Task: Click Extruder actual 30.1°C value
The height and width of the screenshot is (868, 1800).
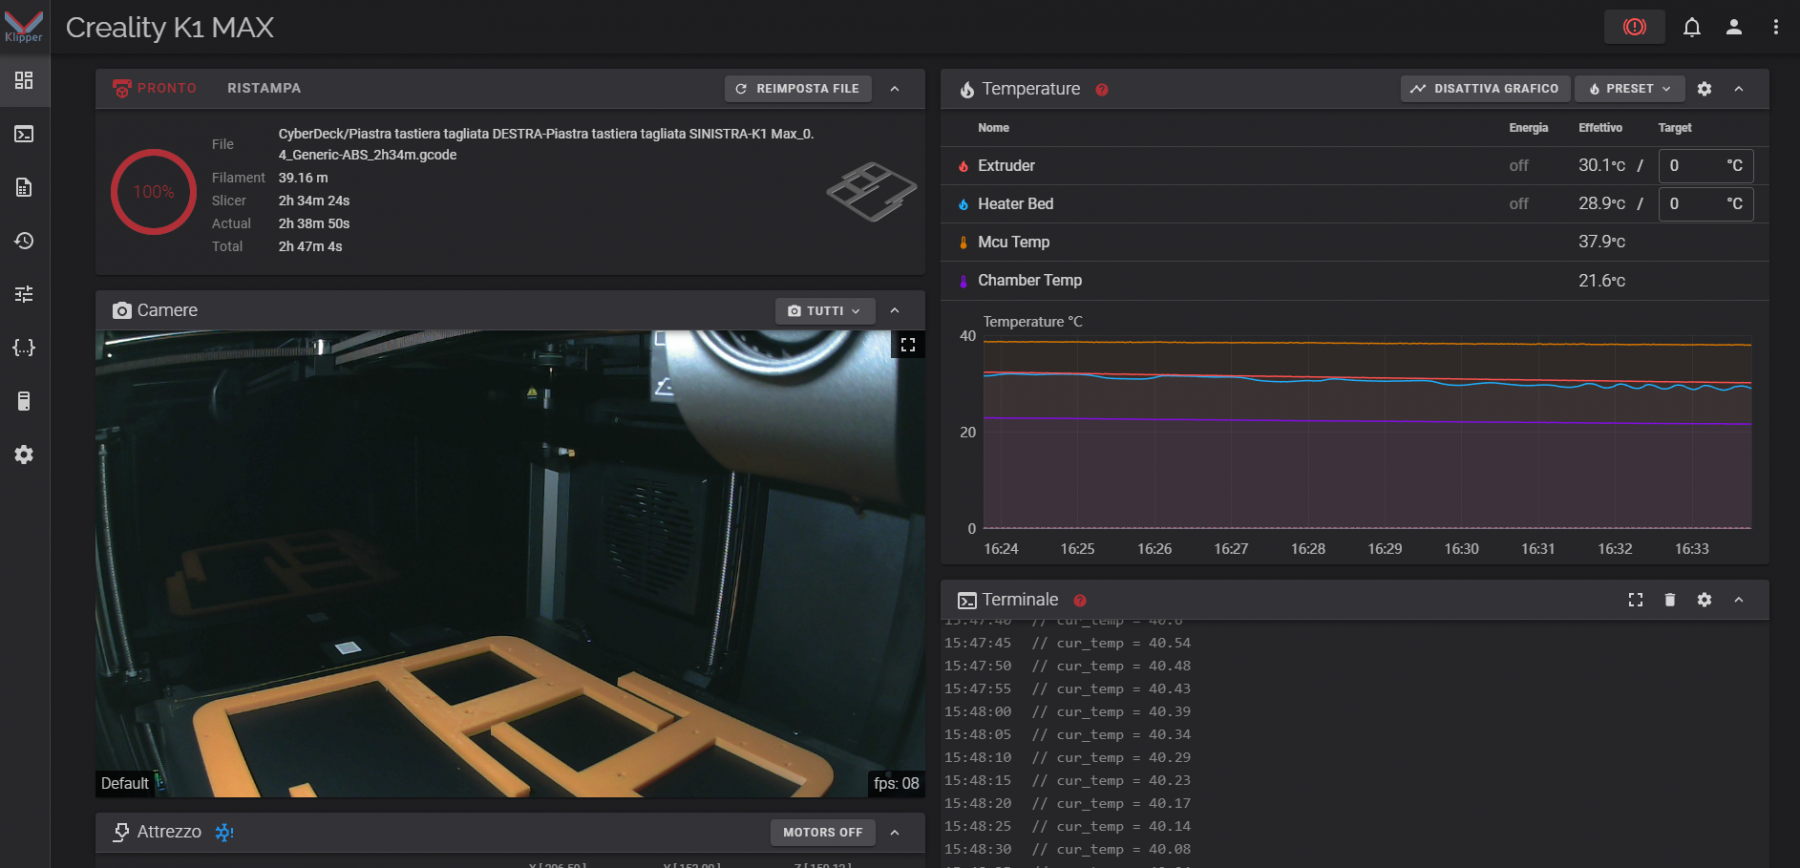Action: (1602, 166)
